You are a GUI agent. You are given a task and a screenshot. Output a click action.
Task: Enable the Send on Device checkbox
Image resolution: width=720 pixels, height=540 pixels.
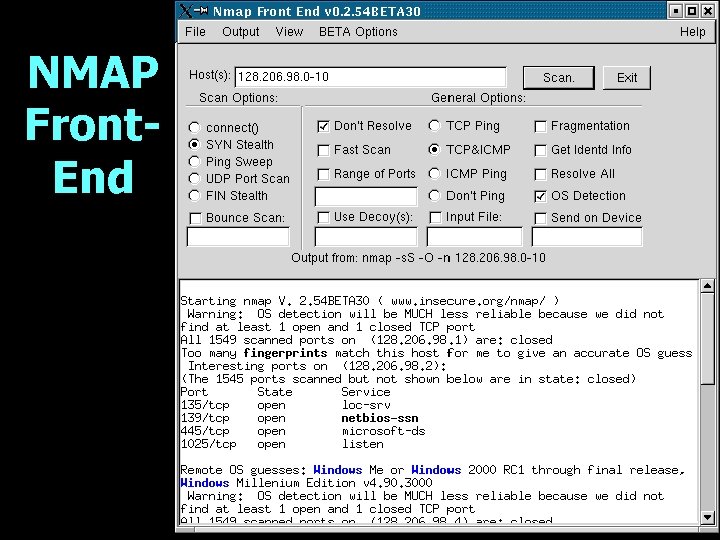click(540, 218)
